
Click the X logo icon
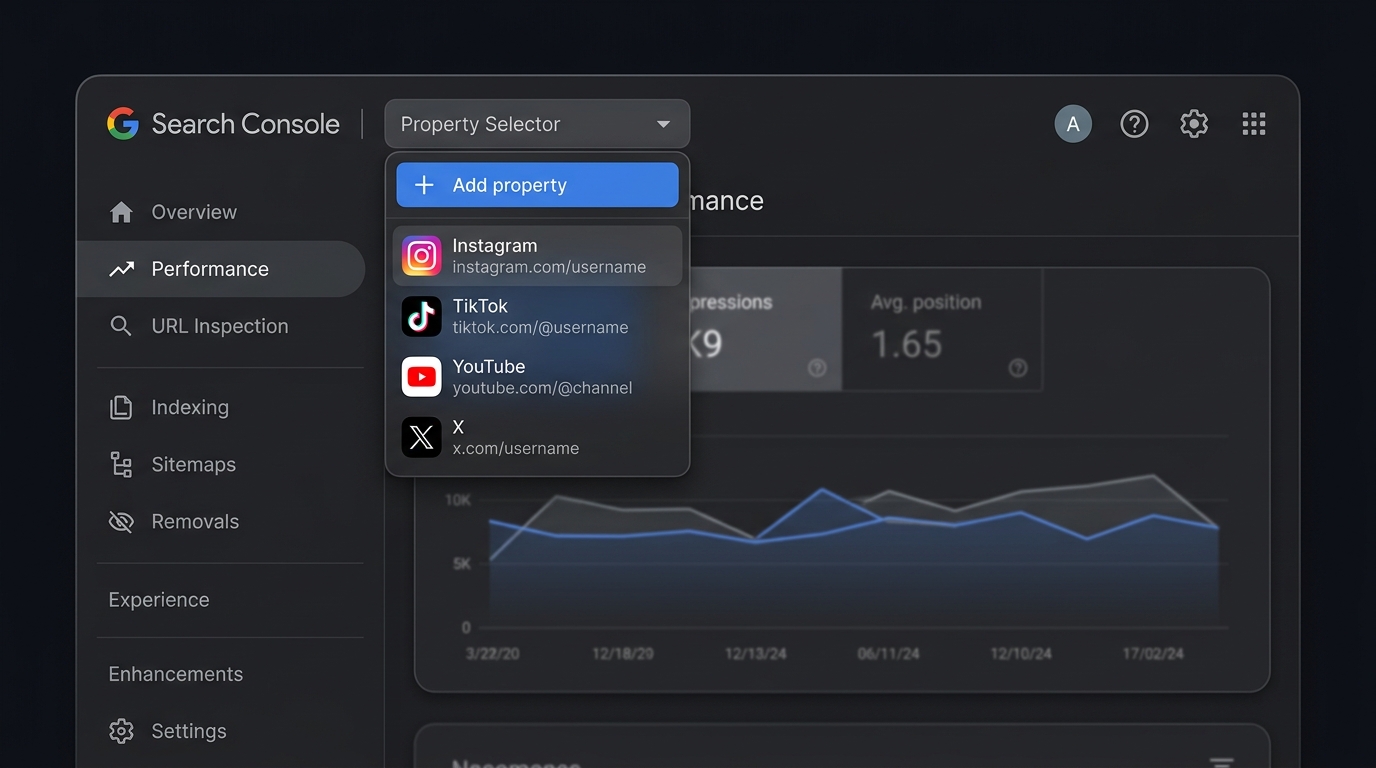(x=422, y=437)
